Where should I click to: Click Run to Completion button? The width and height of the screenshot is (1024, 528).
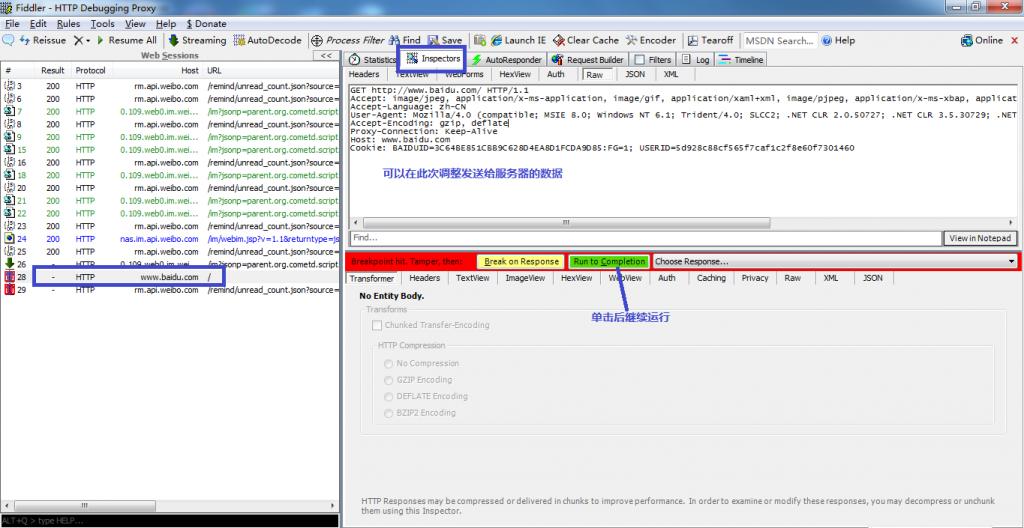coord(609,261)
